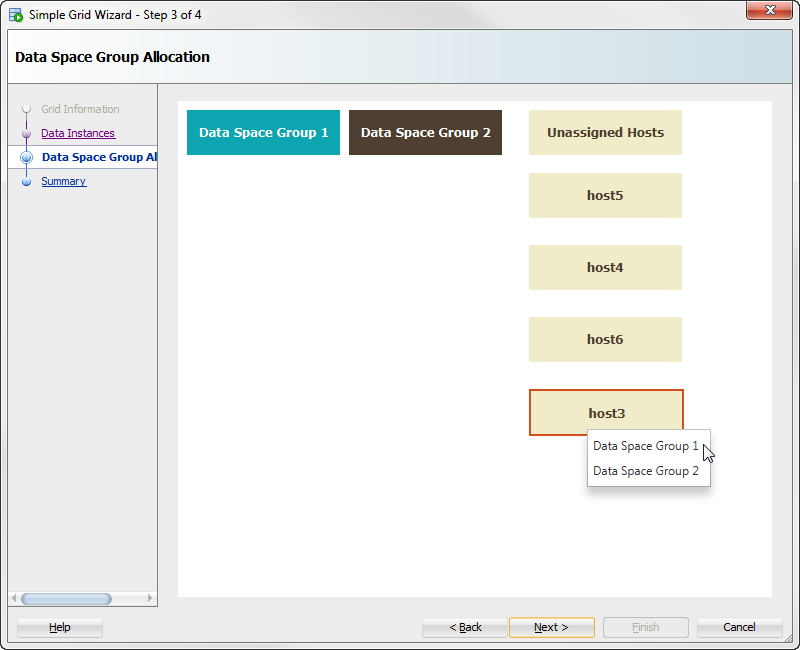Viewport: 800px width, 650px height.
Task: Select the host4 tile
Action: tap(605, 267)
